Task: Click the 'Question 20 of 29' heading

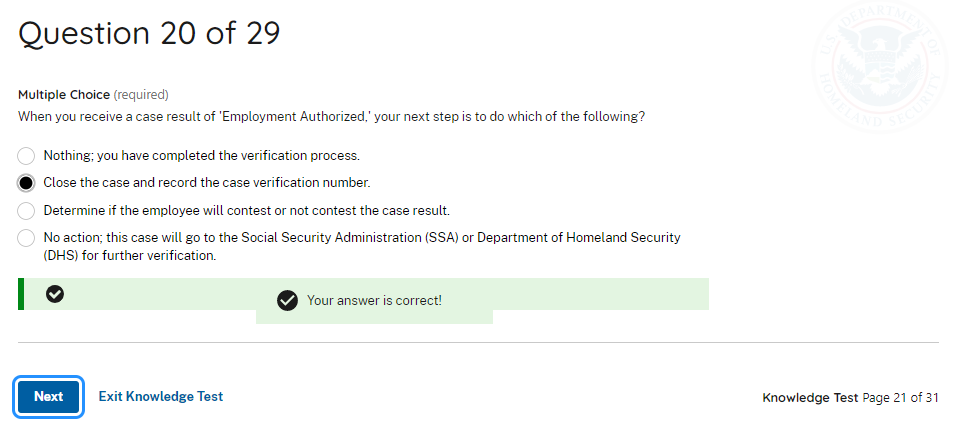Action: pos(149,34)
